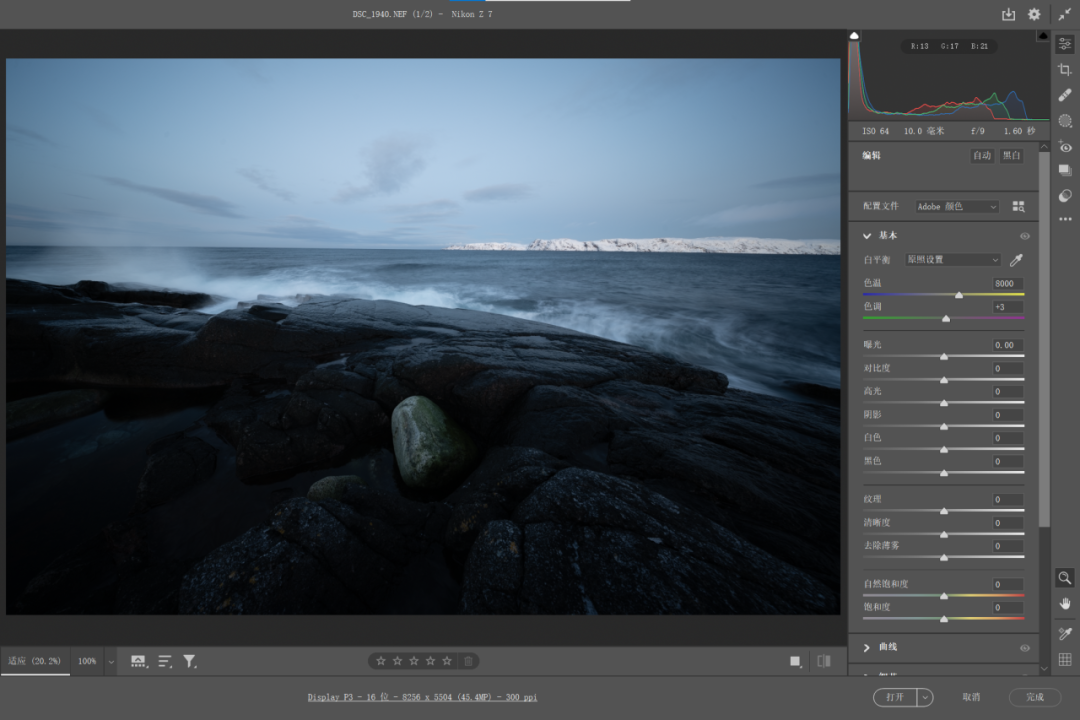The image size is (1080, 720).
Task: Toggle the grid overlay icon
Action: point(1065,659)
